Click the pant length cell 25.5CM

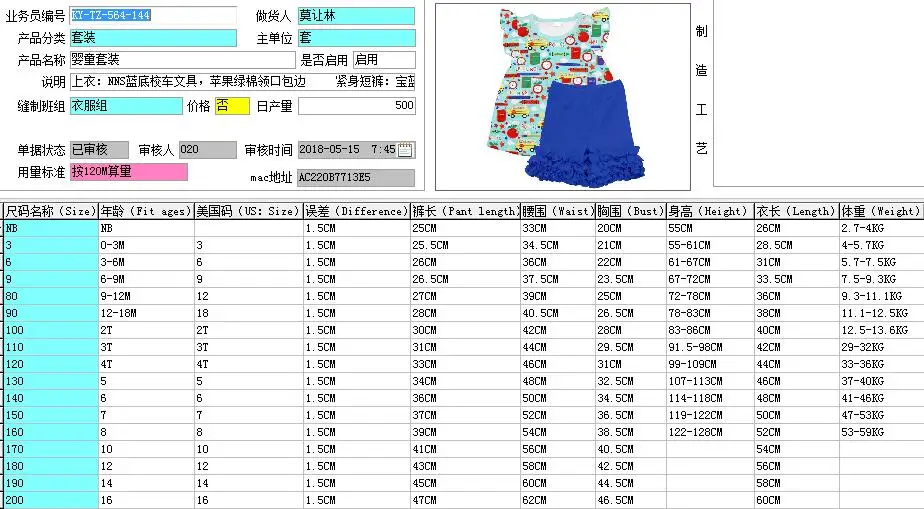pos(465,245)
